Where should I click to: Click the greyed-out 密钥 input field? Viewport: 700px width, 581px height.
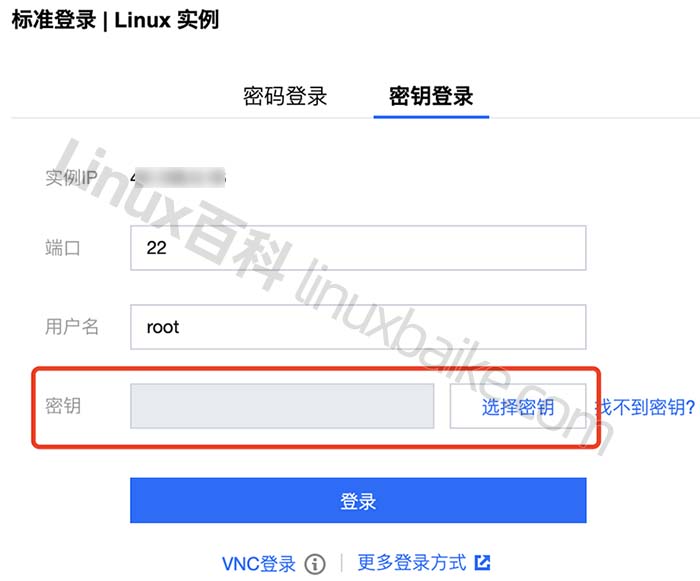(x=282, y=406)
